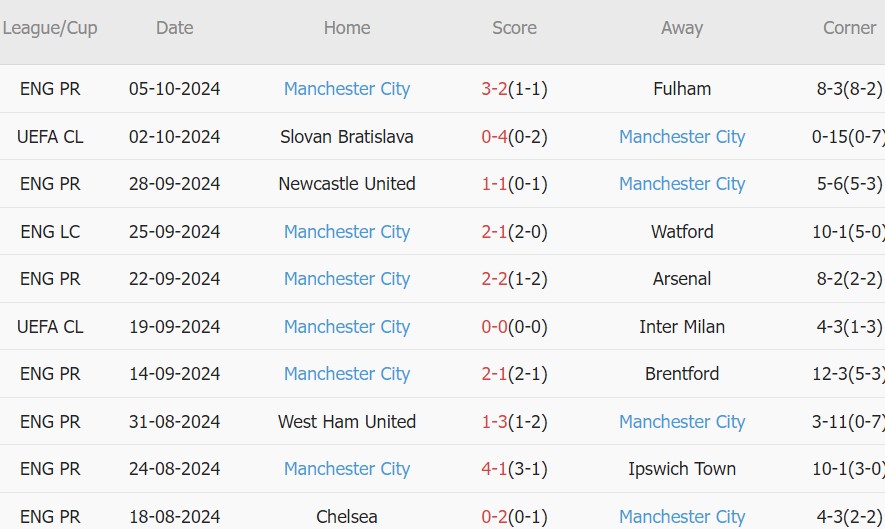The image size is (885, 529).
Task: Click the 19-09-2024 date cell
Action: point(175,327)
